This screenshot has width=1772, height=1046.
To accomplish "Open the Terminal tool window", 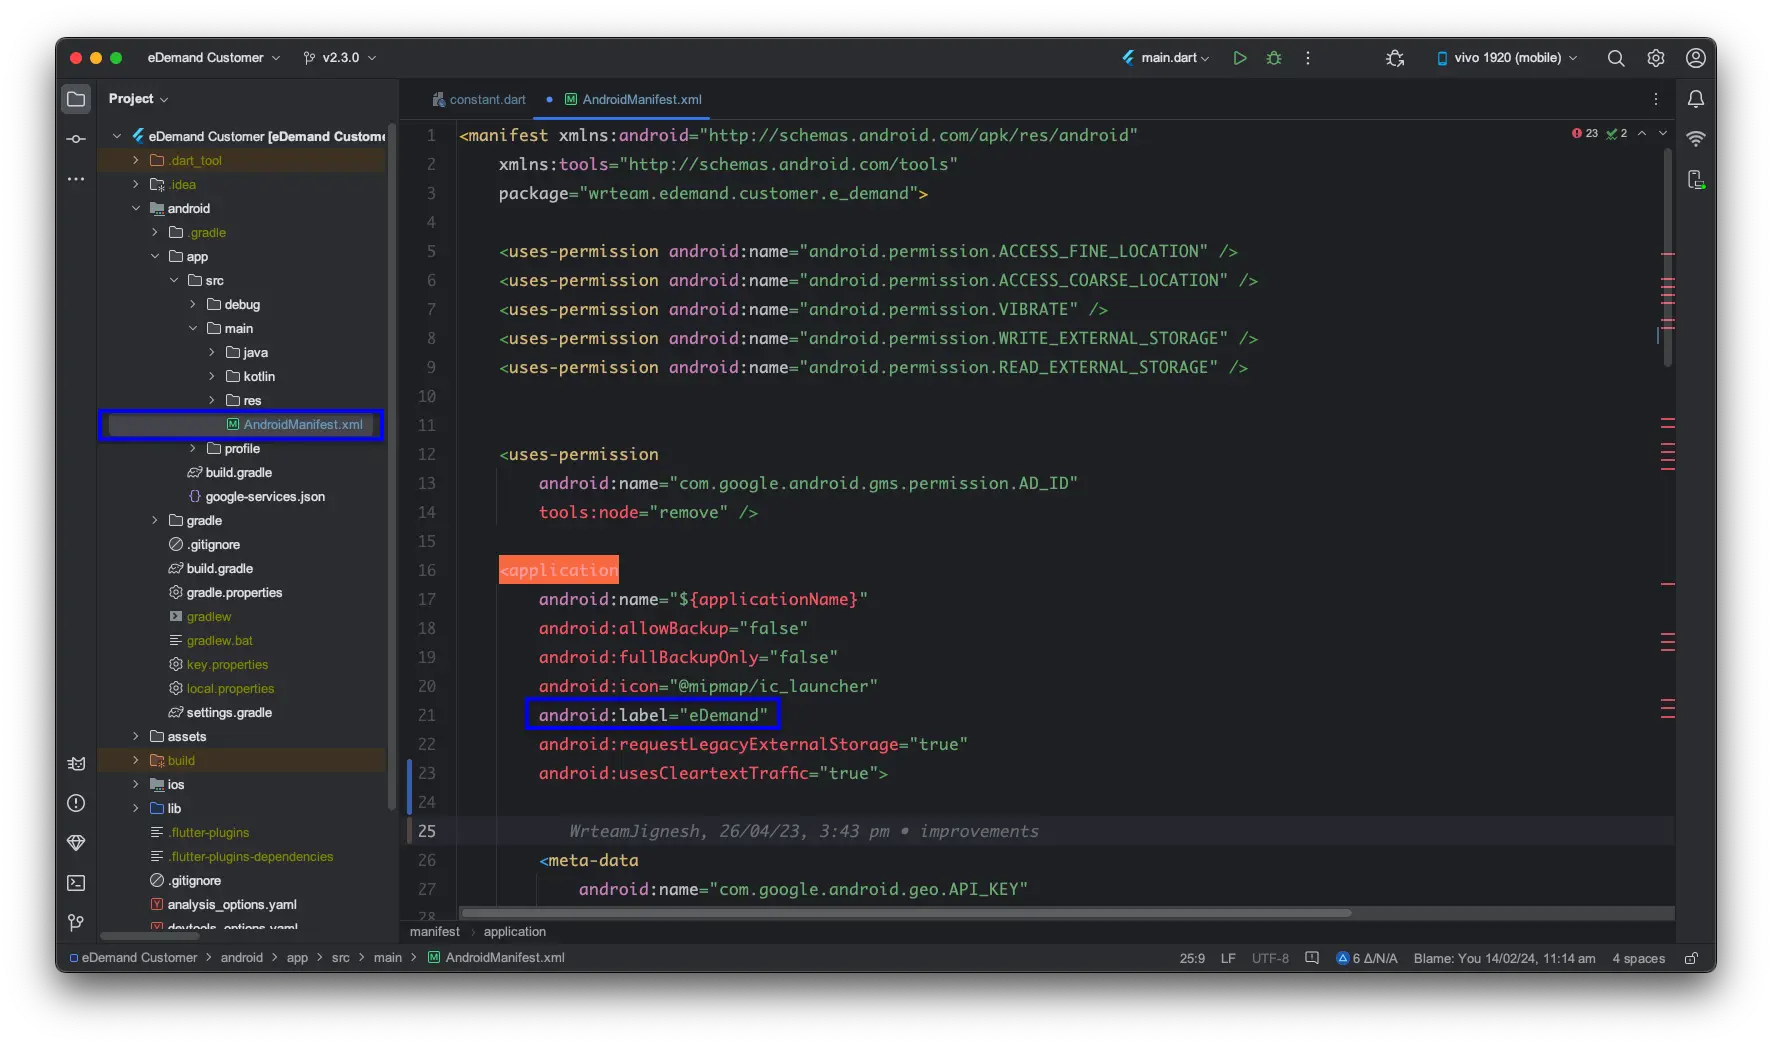I will tap(76, 883).
